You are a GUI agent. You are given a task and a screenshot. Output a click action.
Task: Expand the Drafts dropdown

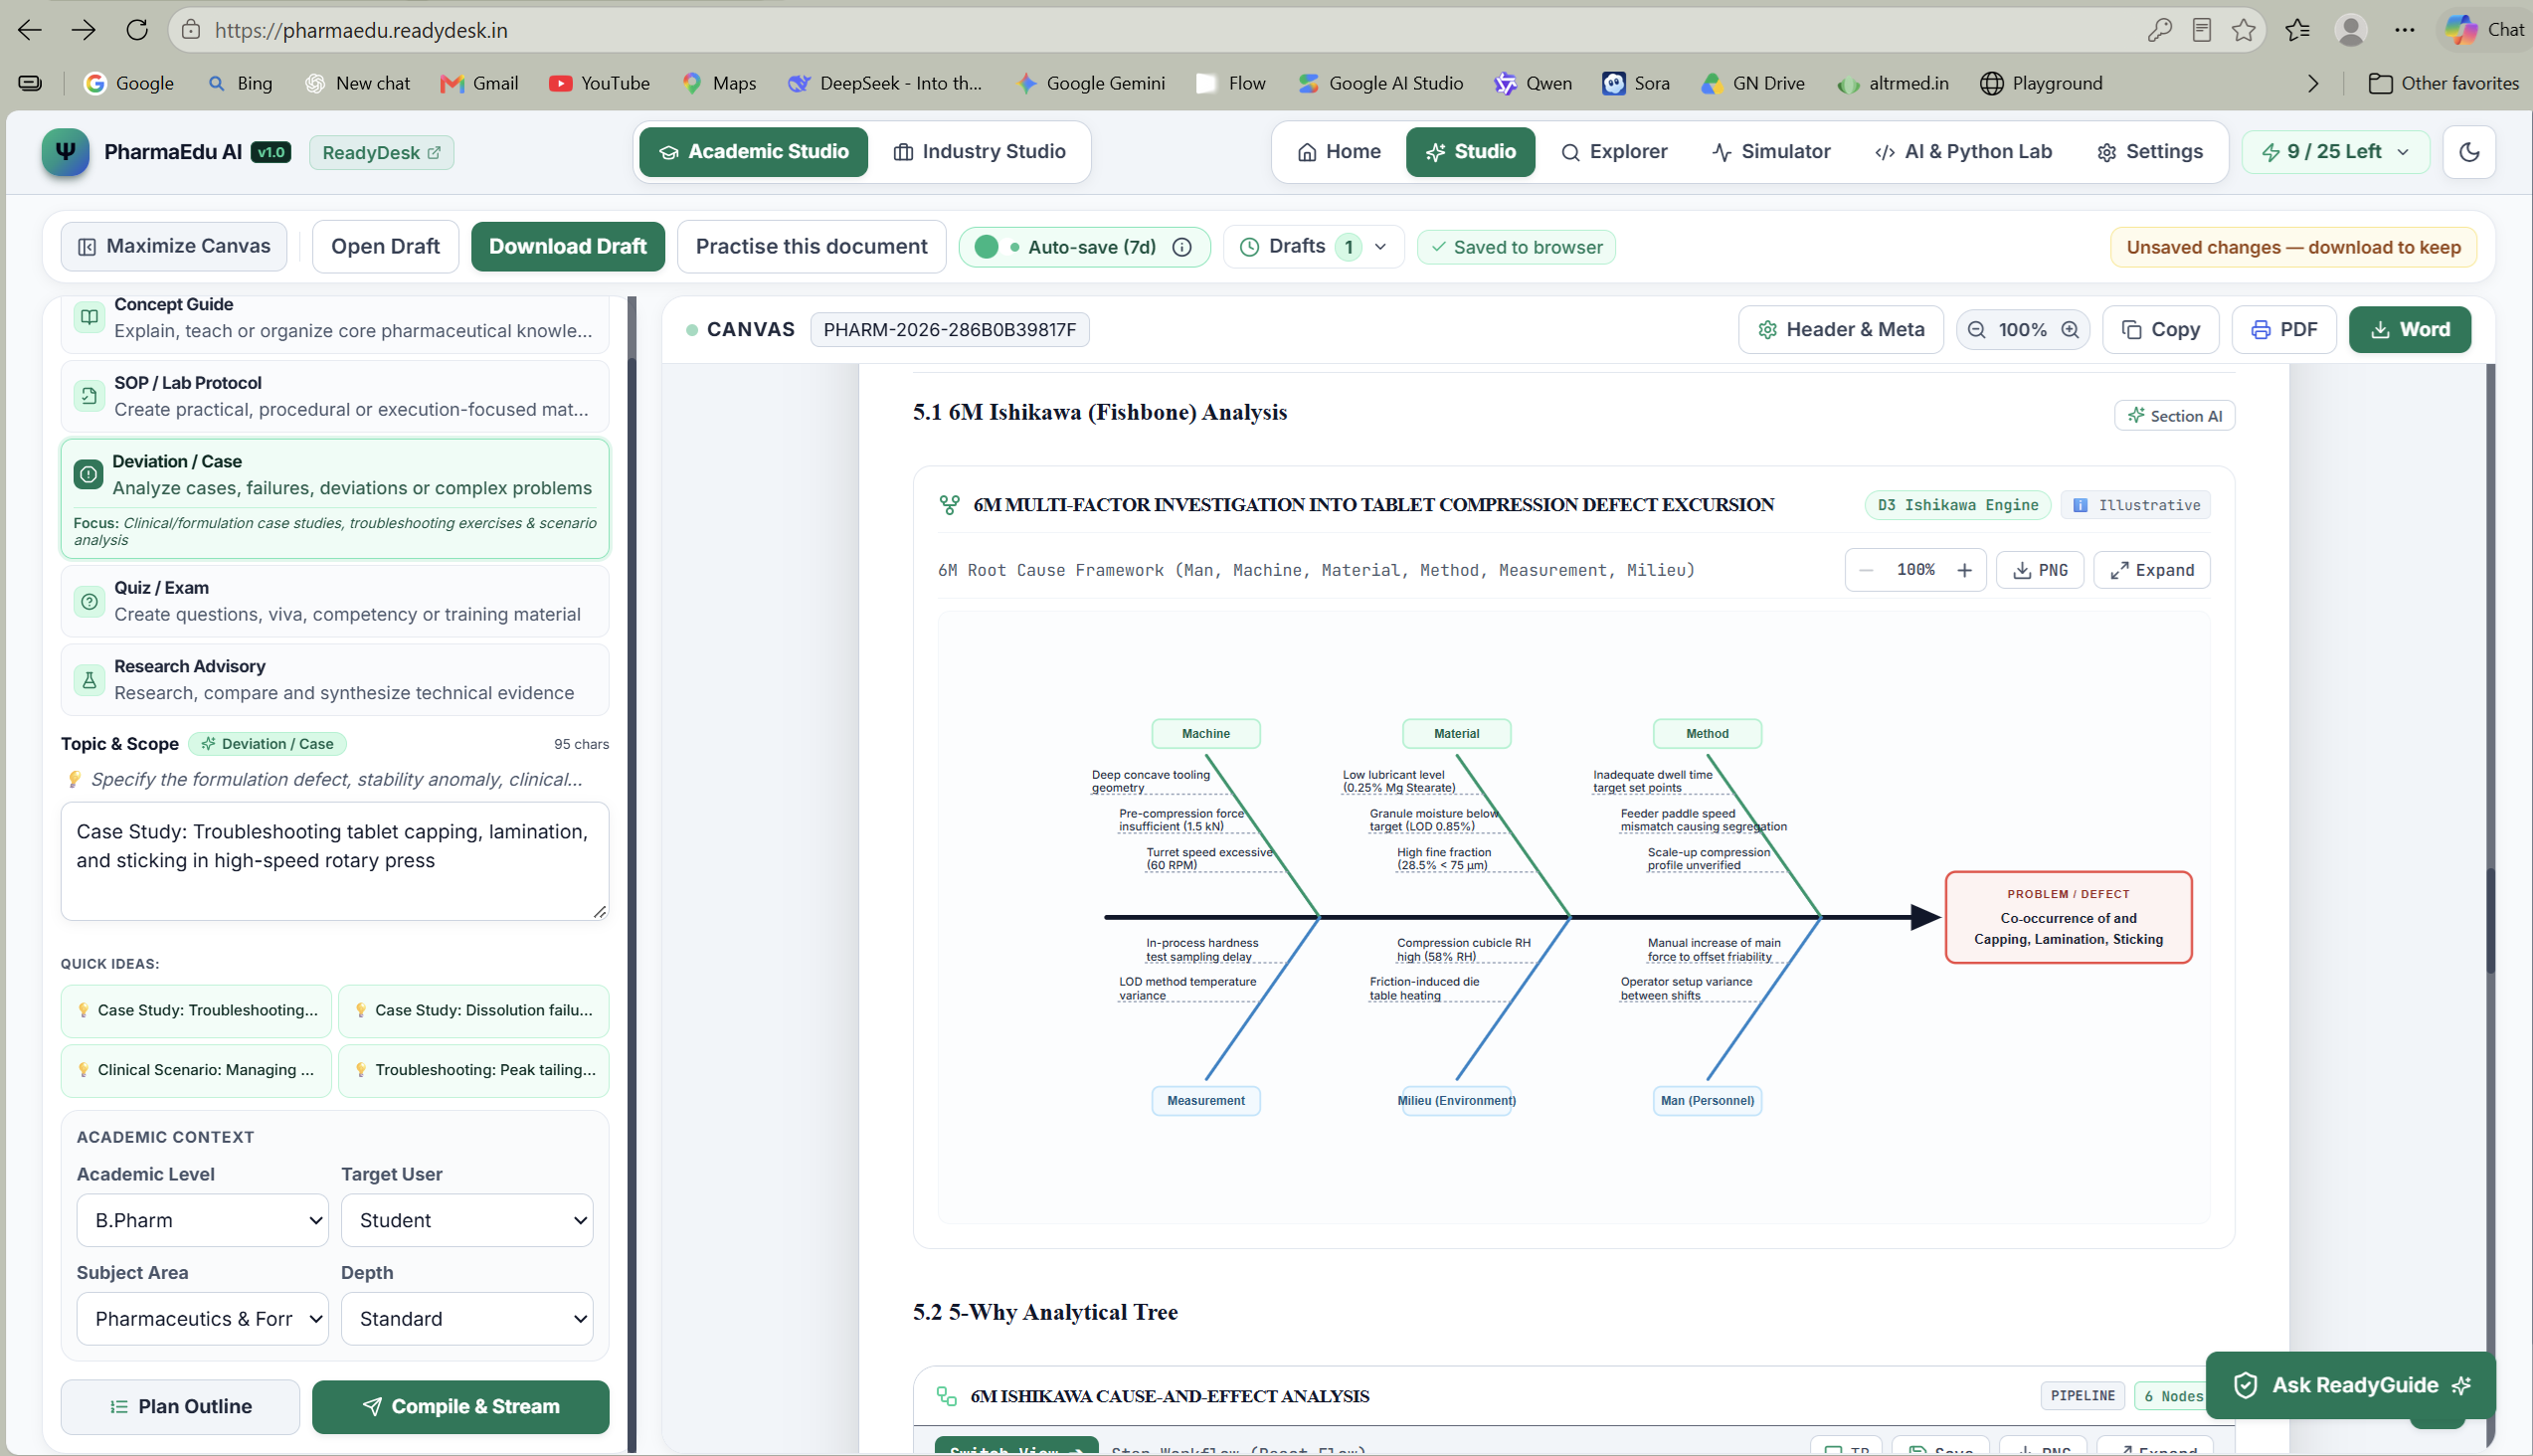pyautogui.click(x=1313, y=247)
